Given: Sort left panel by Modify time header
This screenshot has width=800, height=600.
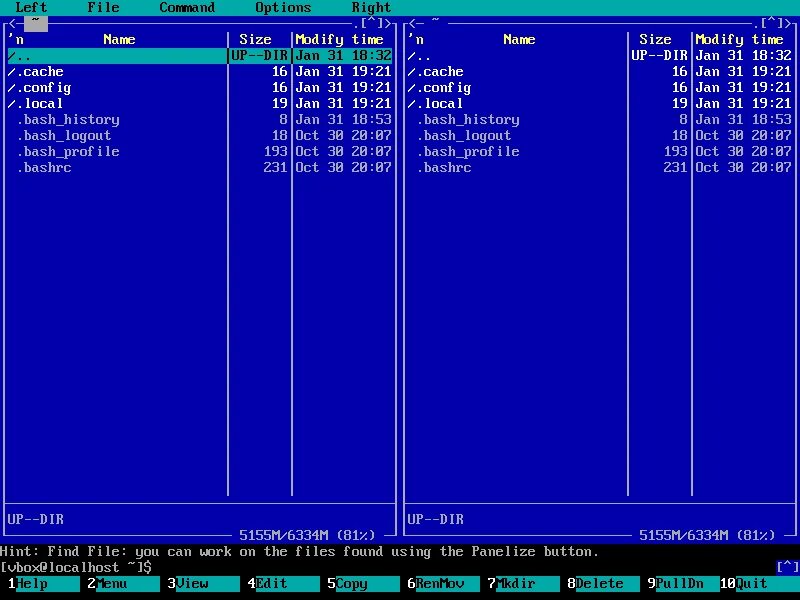Looking at the screenshot, I should (x=339, y=40).
